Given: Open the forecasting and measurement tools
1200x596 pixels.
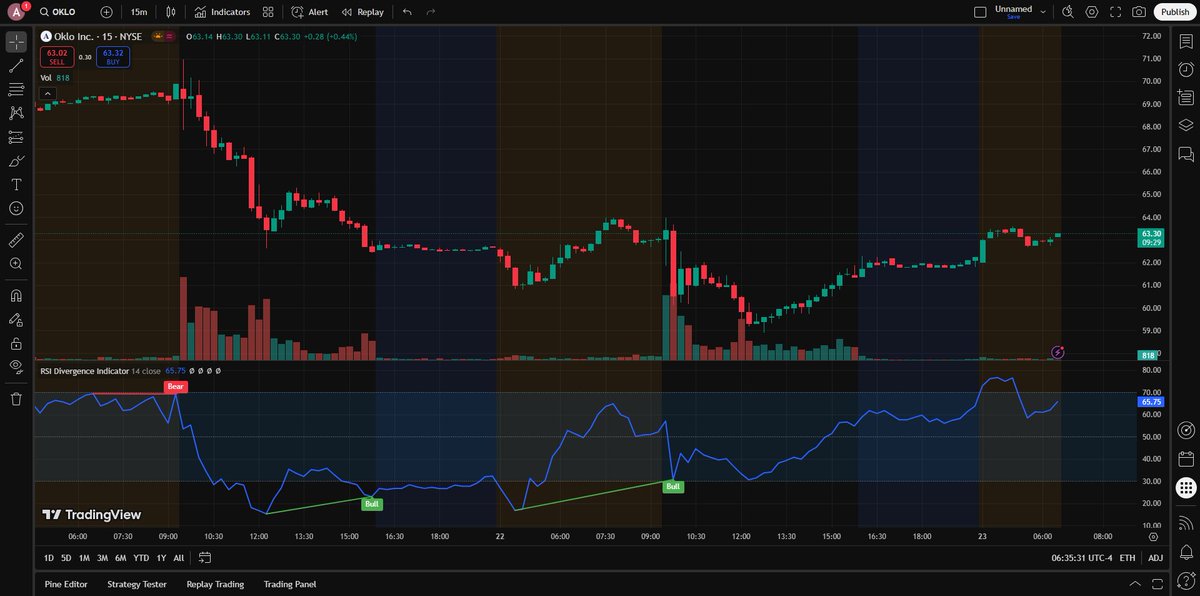Looking at the screenshot, I should coord(16,137).
